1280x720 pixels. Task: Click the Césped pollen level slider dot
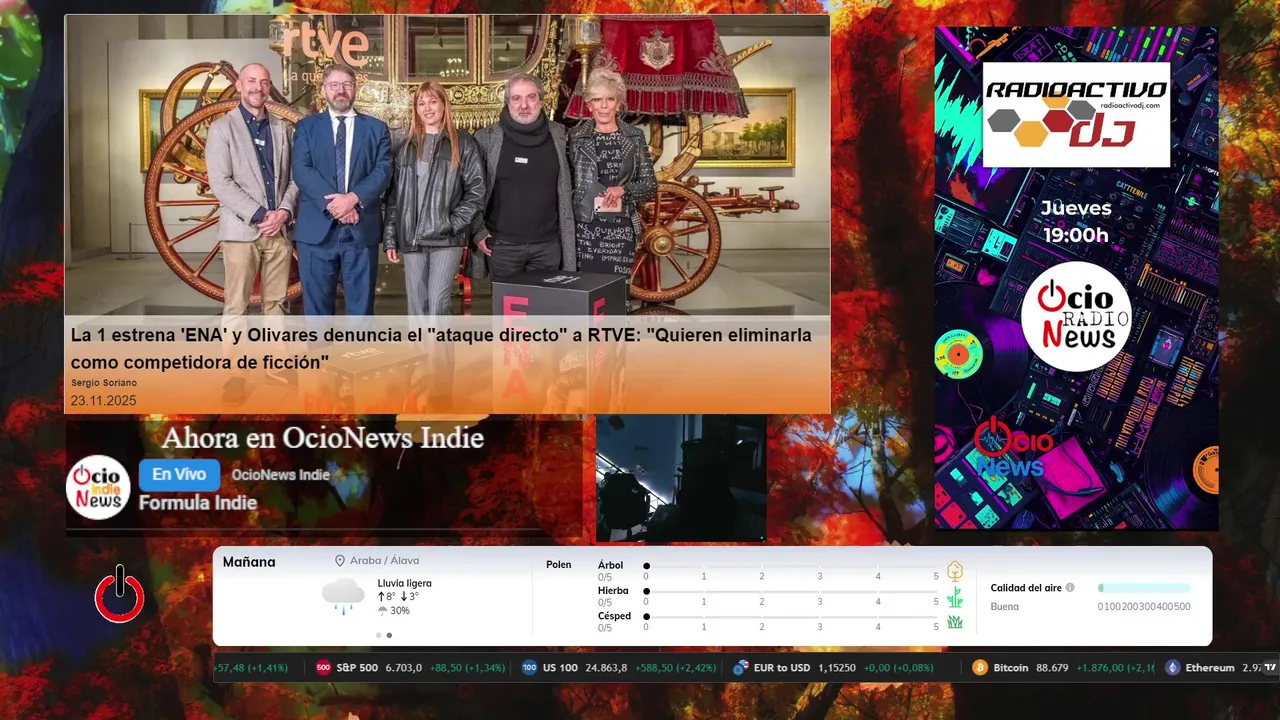click(646, 617)
